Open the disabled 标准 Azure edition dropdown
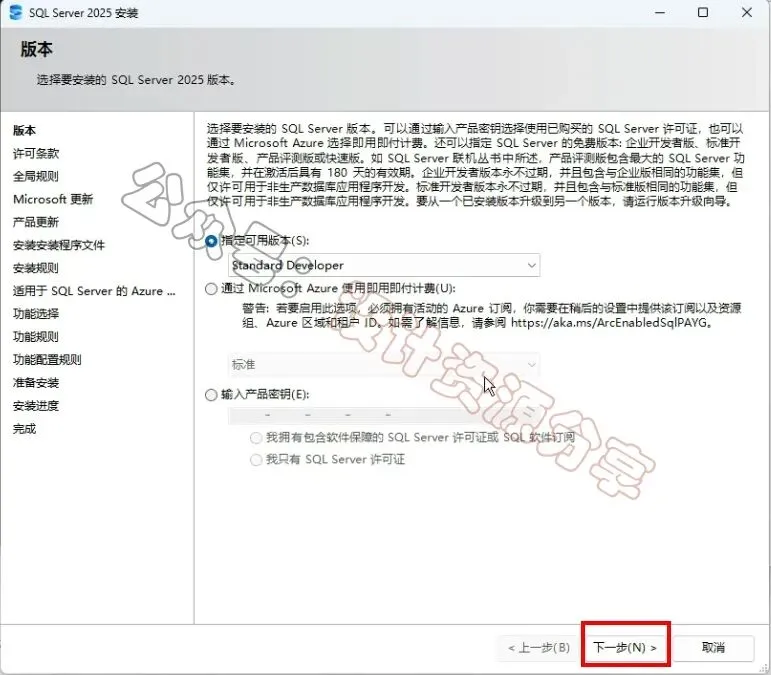 [x=384, y=365]
